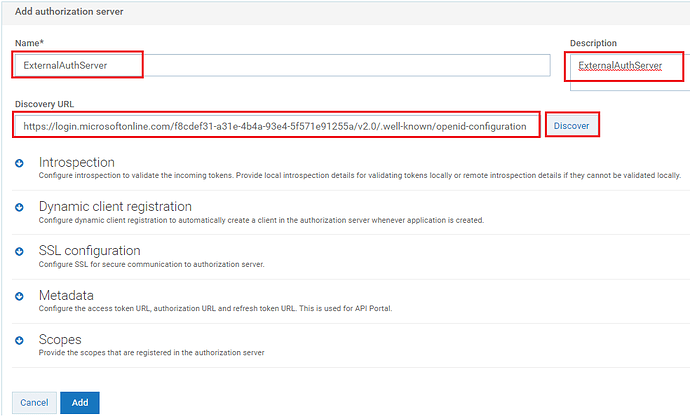The width and height of the screenshot is (690, 419).
Task: Select the Metadata section title
Action: (66, 295)
